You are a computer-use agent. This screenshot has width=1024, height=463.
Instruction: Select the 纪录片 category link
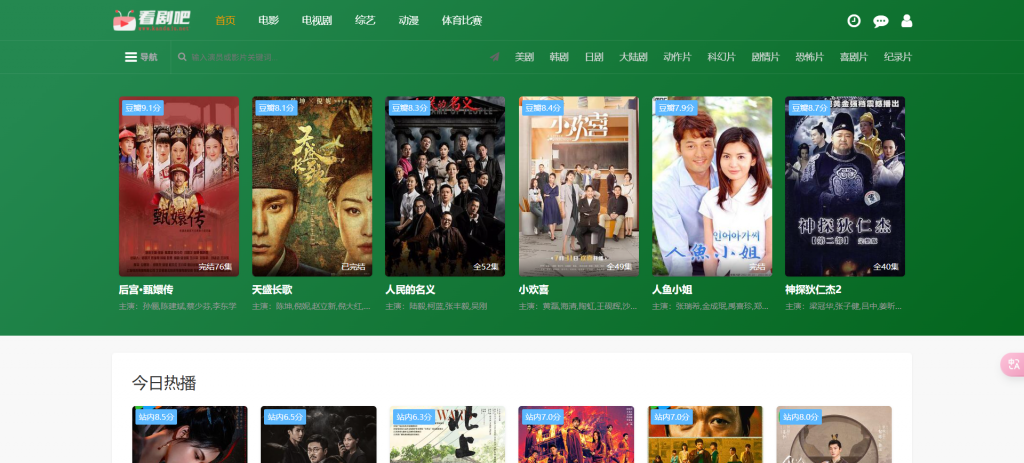tap(898, 57)
